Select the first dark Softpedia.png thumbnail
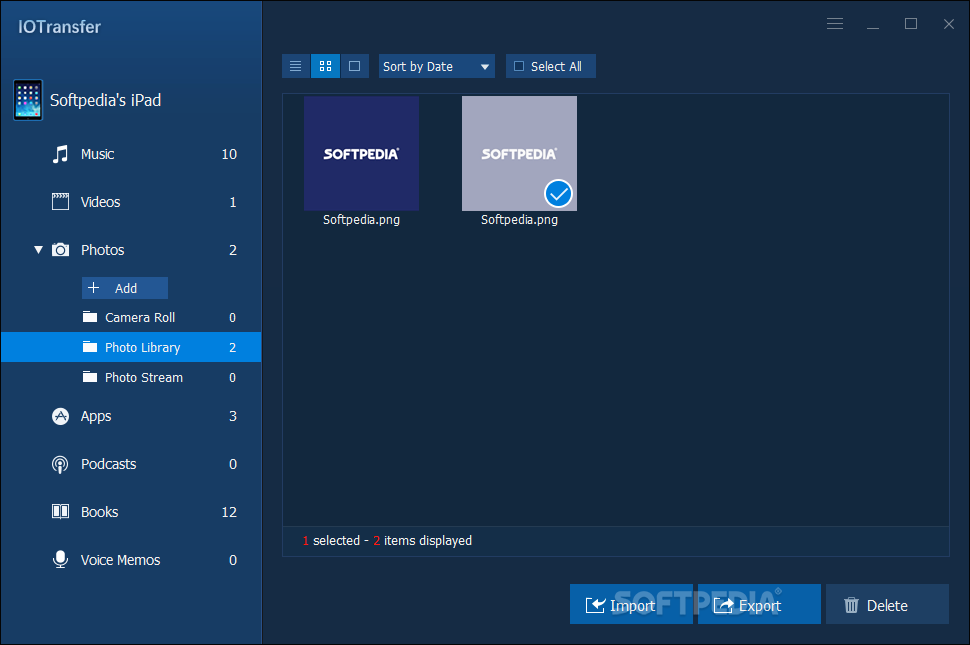Image resolution: width=970 pixels, height=645 pixels. (x=361, y=153)
